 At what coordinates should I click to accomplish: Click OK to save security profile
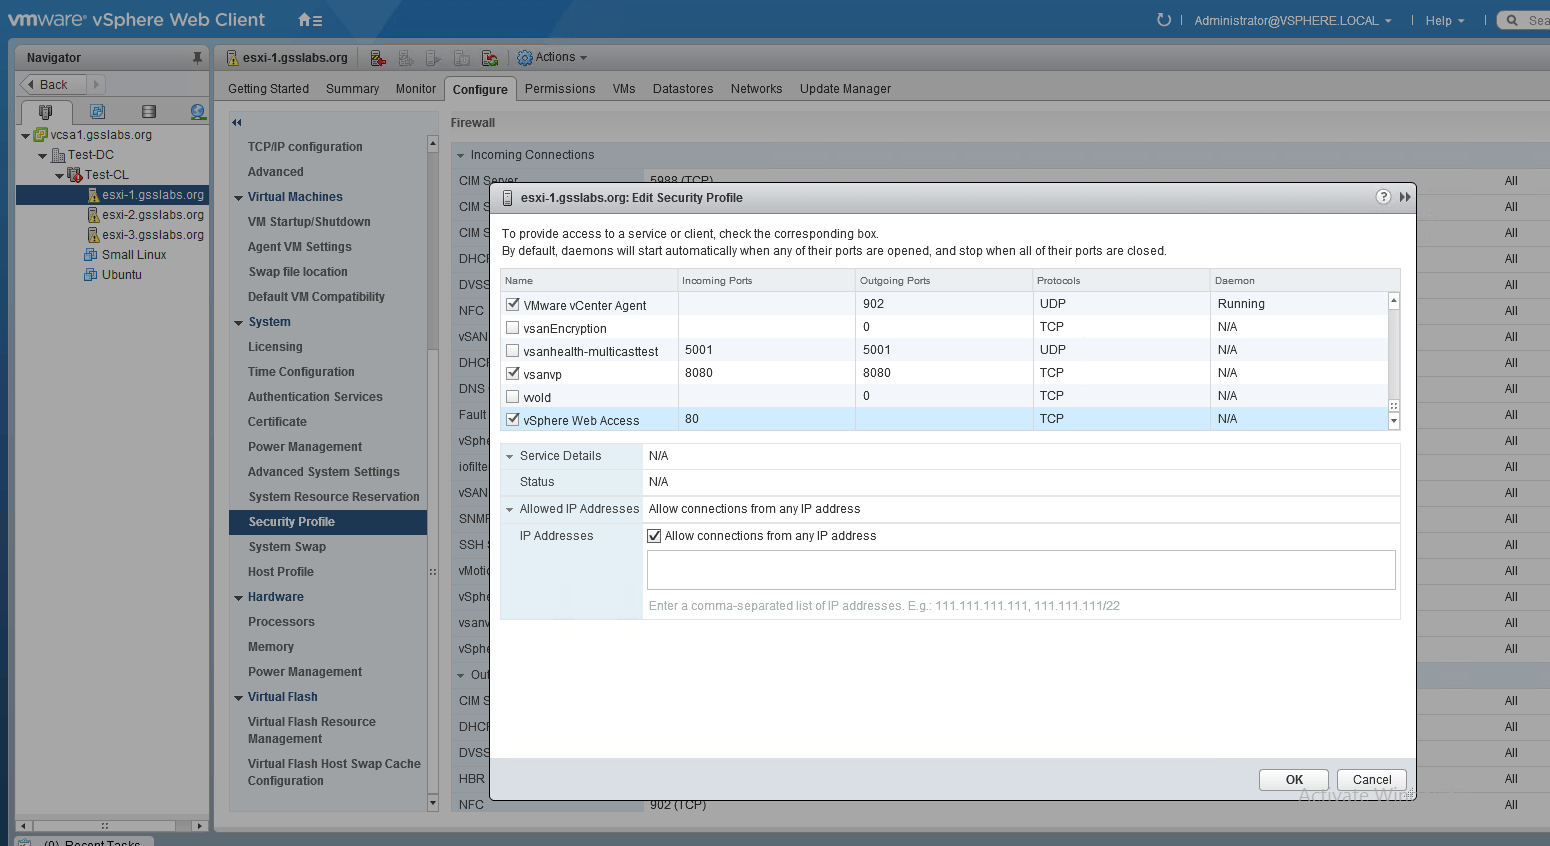pos(1293,780)
